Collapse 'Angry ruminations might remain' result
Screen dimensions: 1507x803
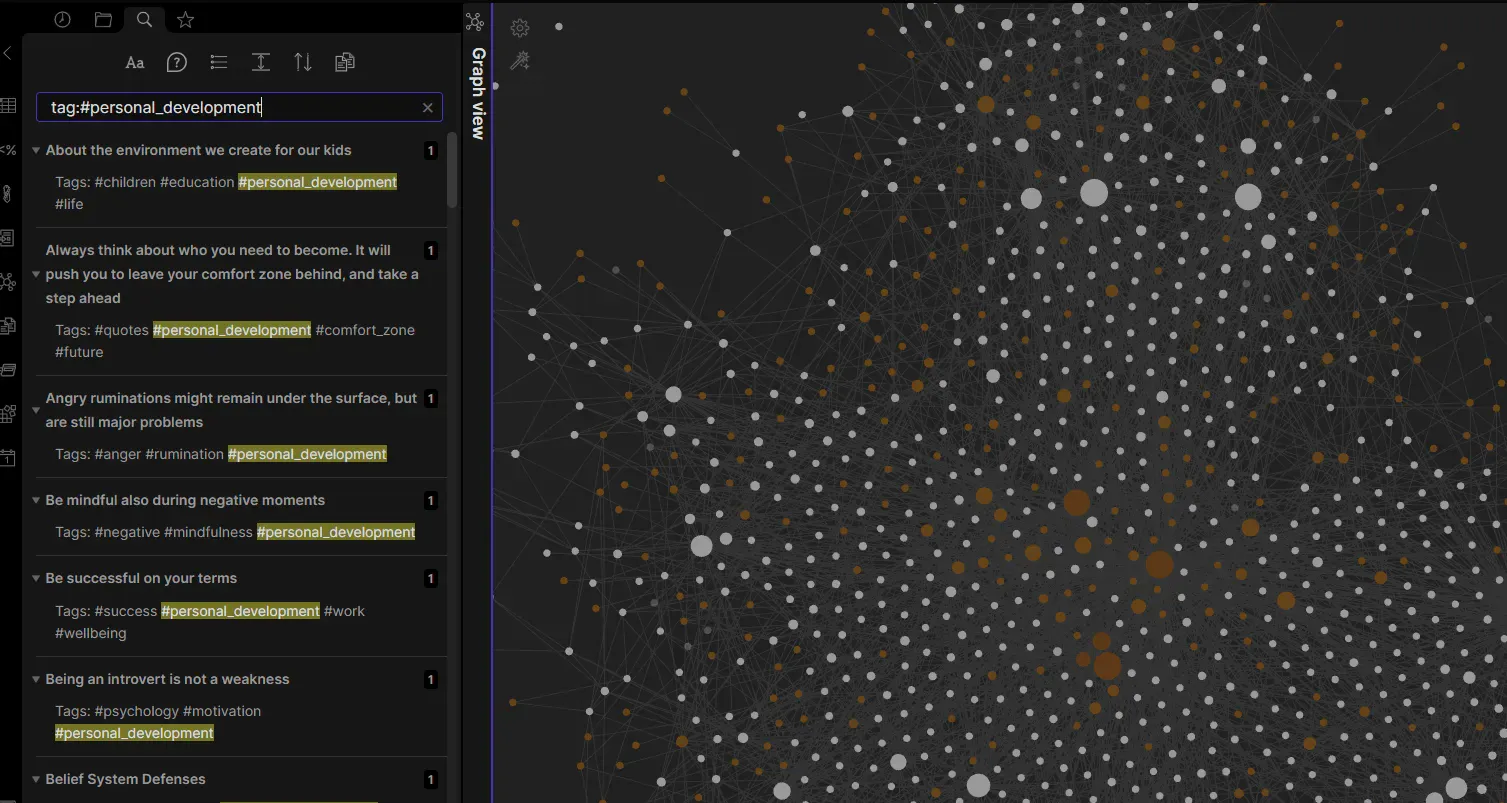pyautogui.click(x=36, y=411)
